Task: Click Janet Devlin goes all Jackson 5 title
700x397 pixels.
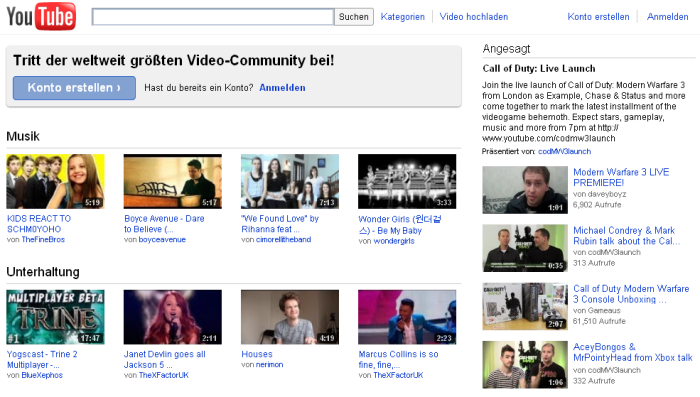Action: [x=165, y=359]
